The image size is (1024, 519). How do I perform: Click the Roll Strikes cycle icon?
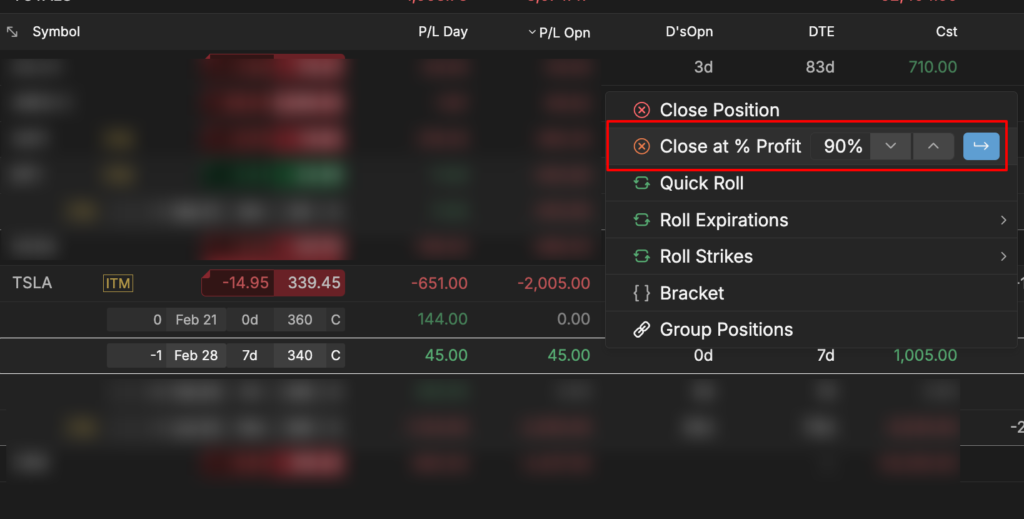642,257
